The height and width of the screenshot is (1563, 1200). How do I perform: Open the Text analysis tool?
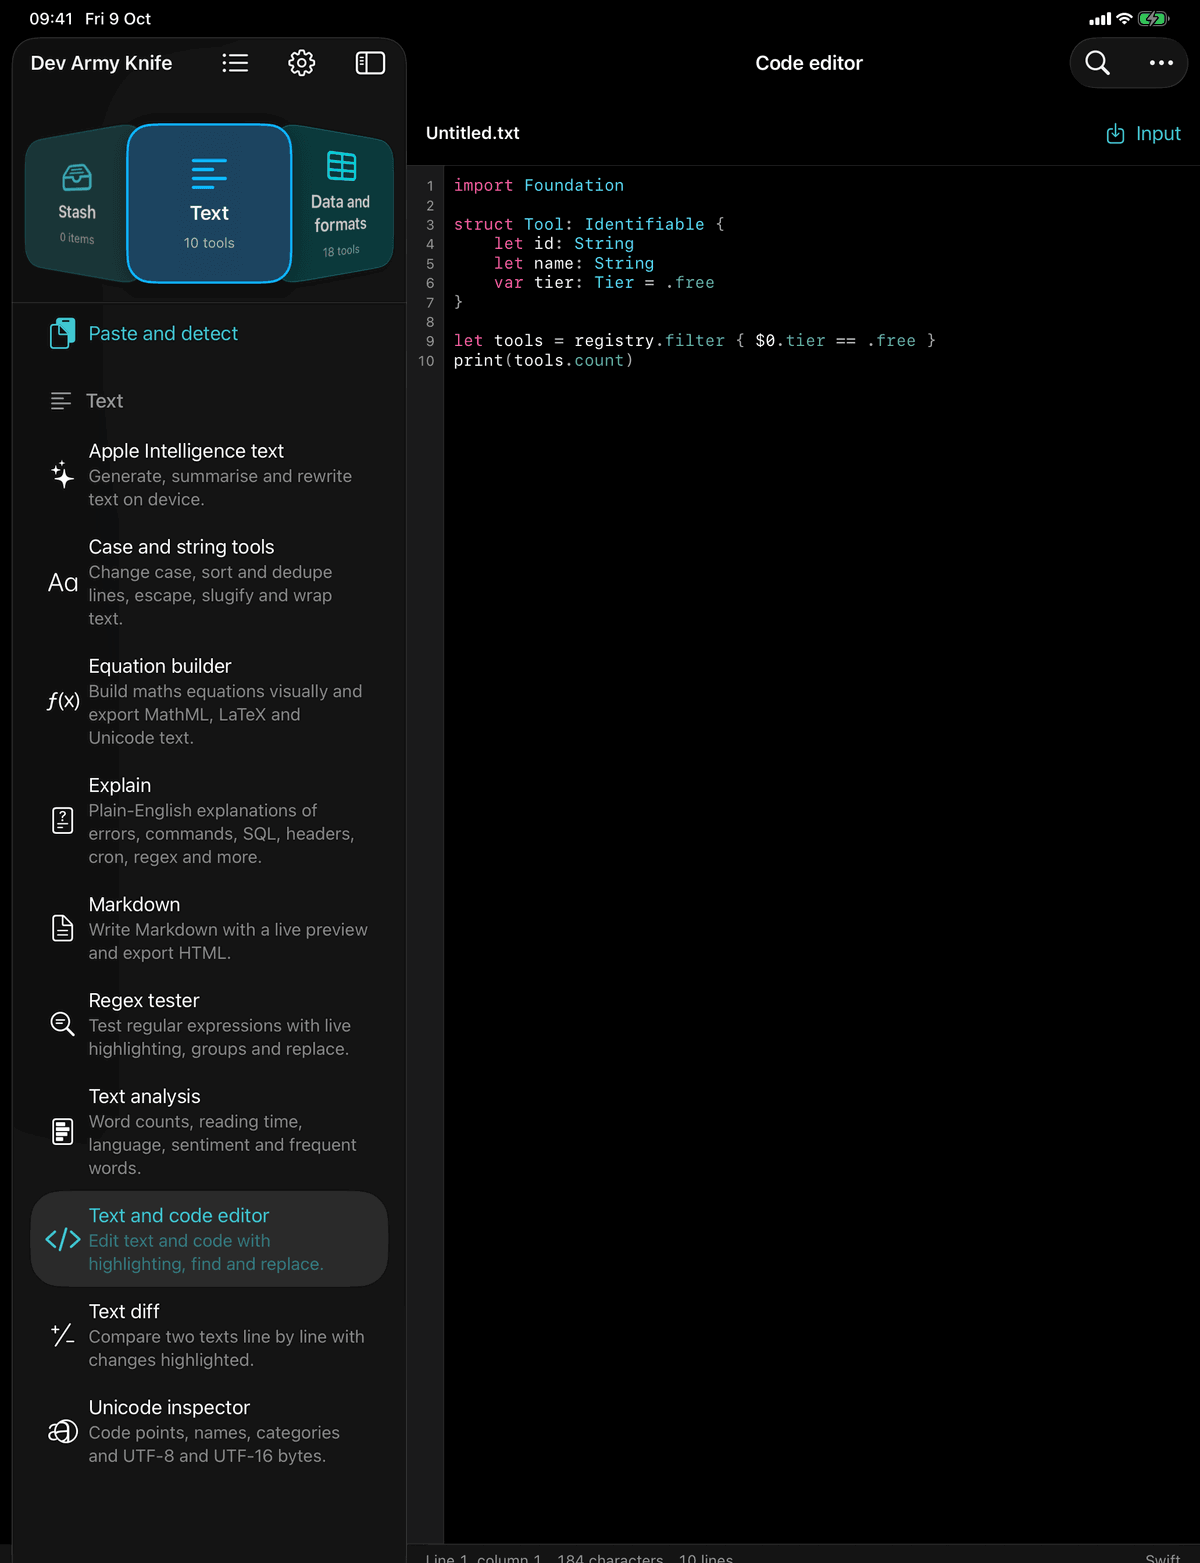point(209,1131)
